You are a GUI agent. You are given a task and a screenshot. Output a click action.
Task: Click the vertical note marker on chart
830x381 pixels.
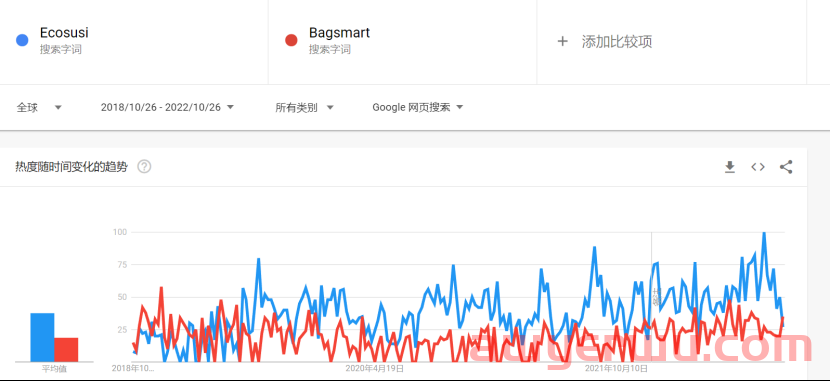tap(655, 297)
